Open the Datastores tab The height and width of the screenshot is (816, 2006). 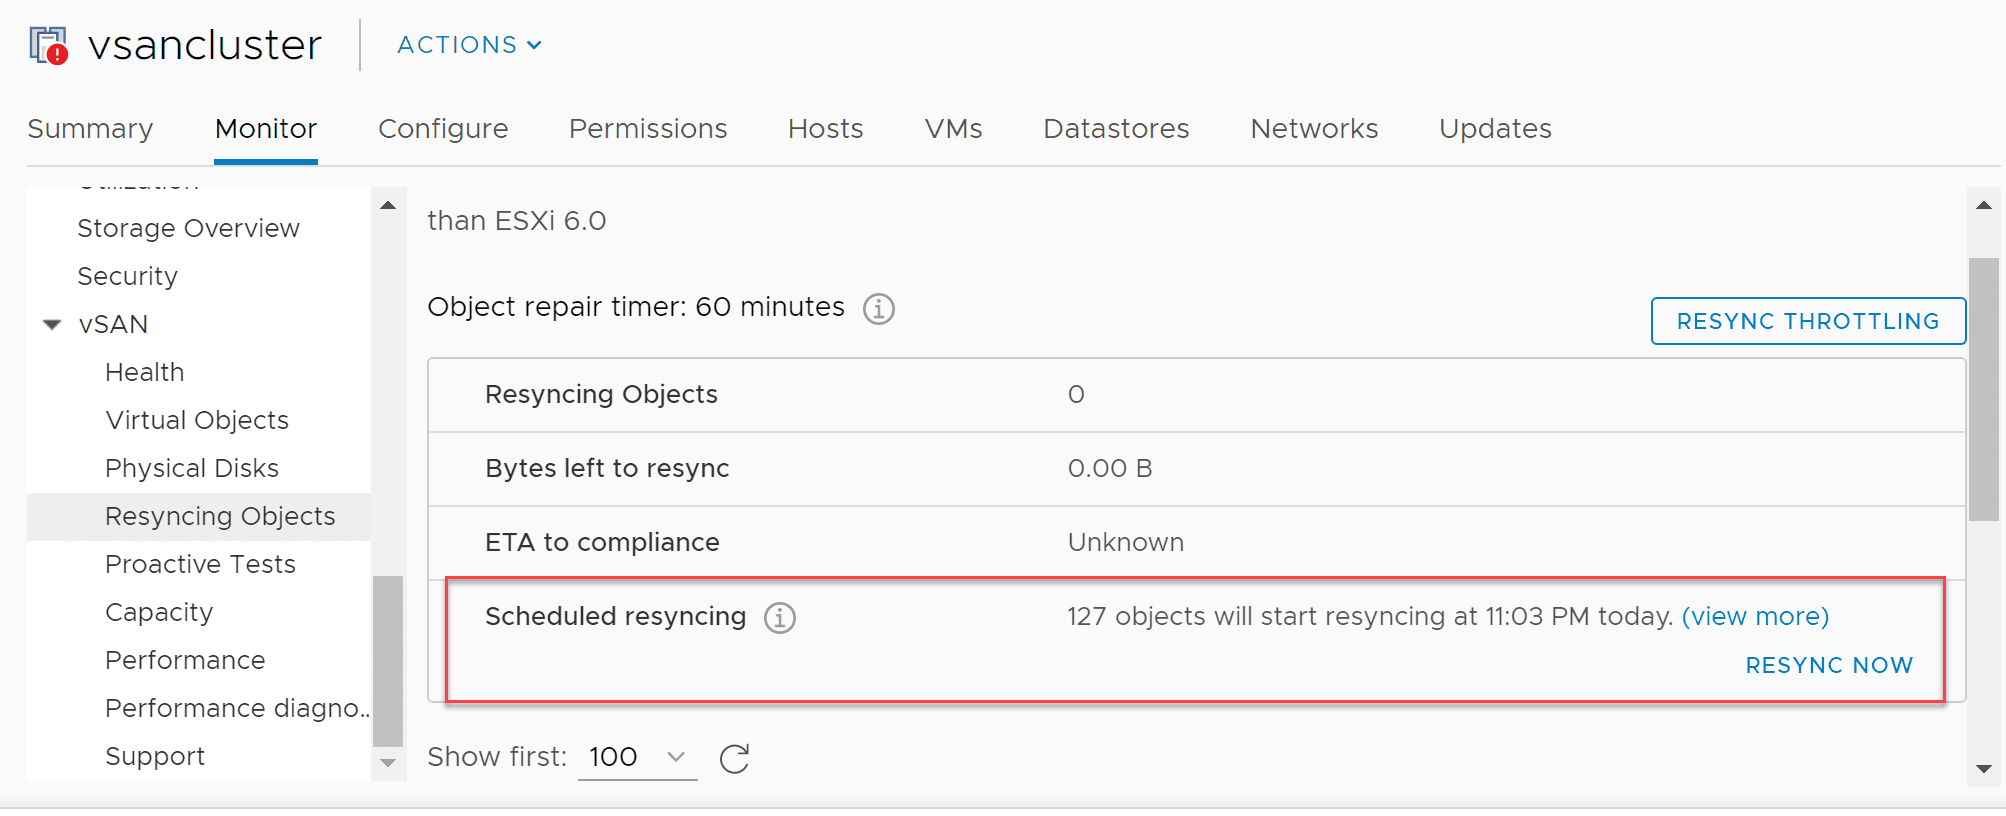pyautogui.click(x=1116, y=129)
